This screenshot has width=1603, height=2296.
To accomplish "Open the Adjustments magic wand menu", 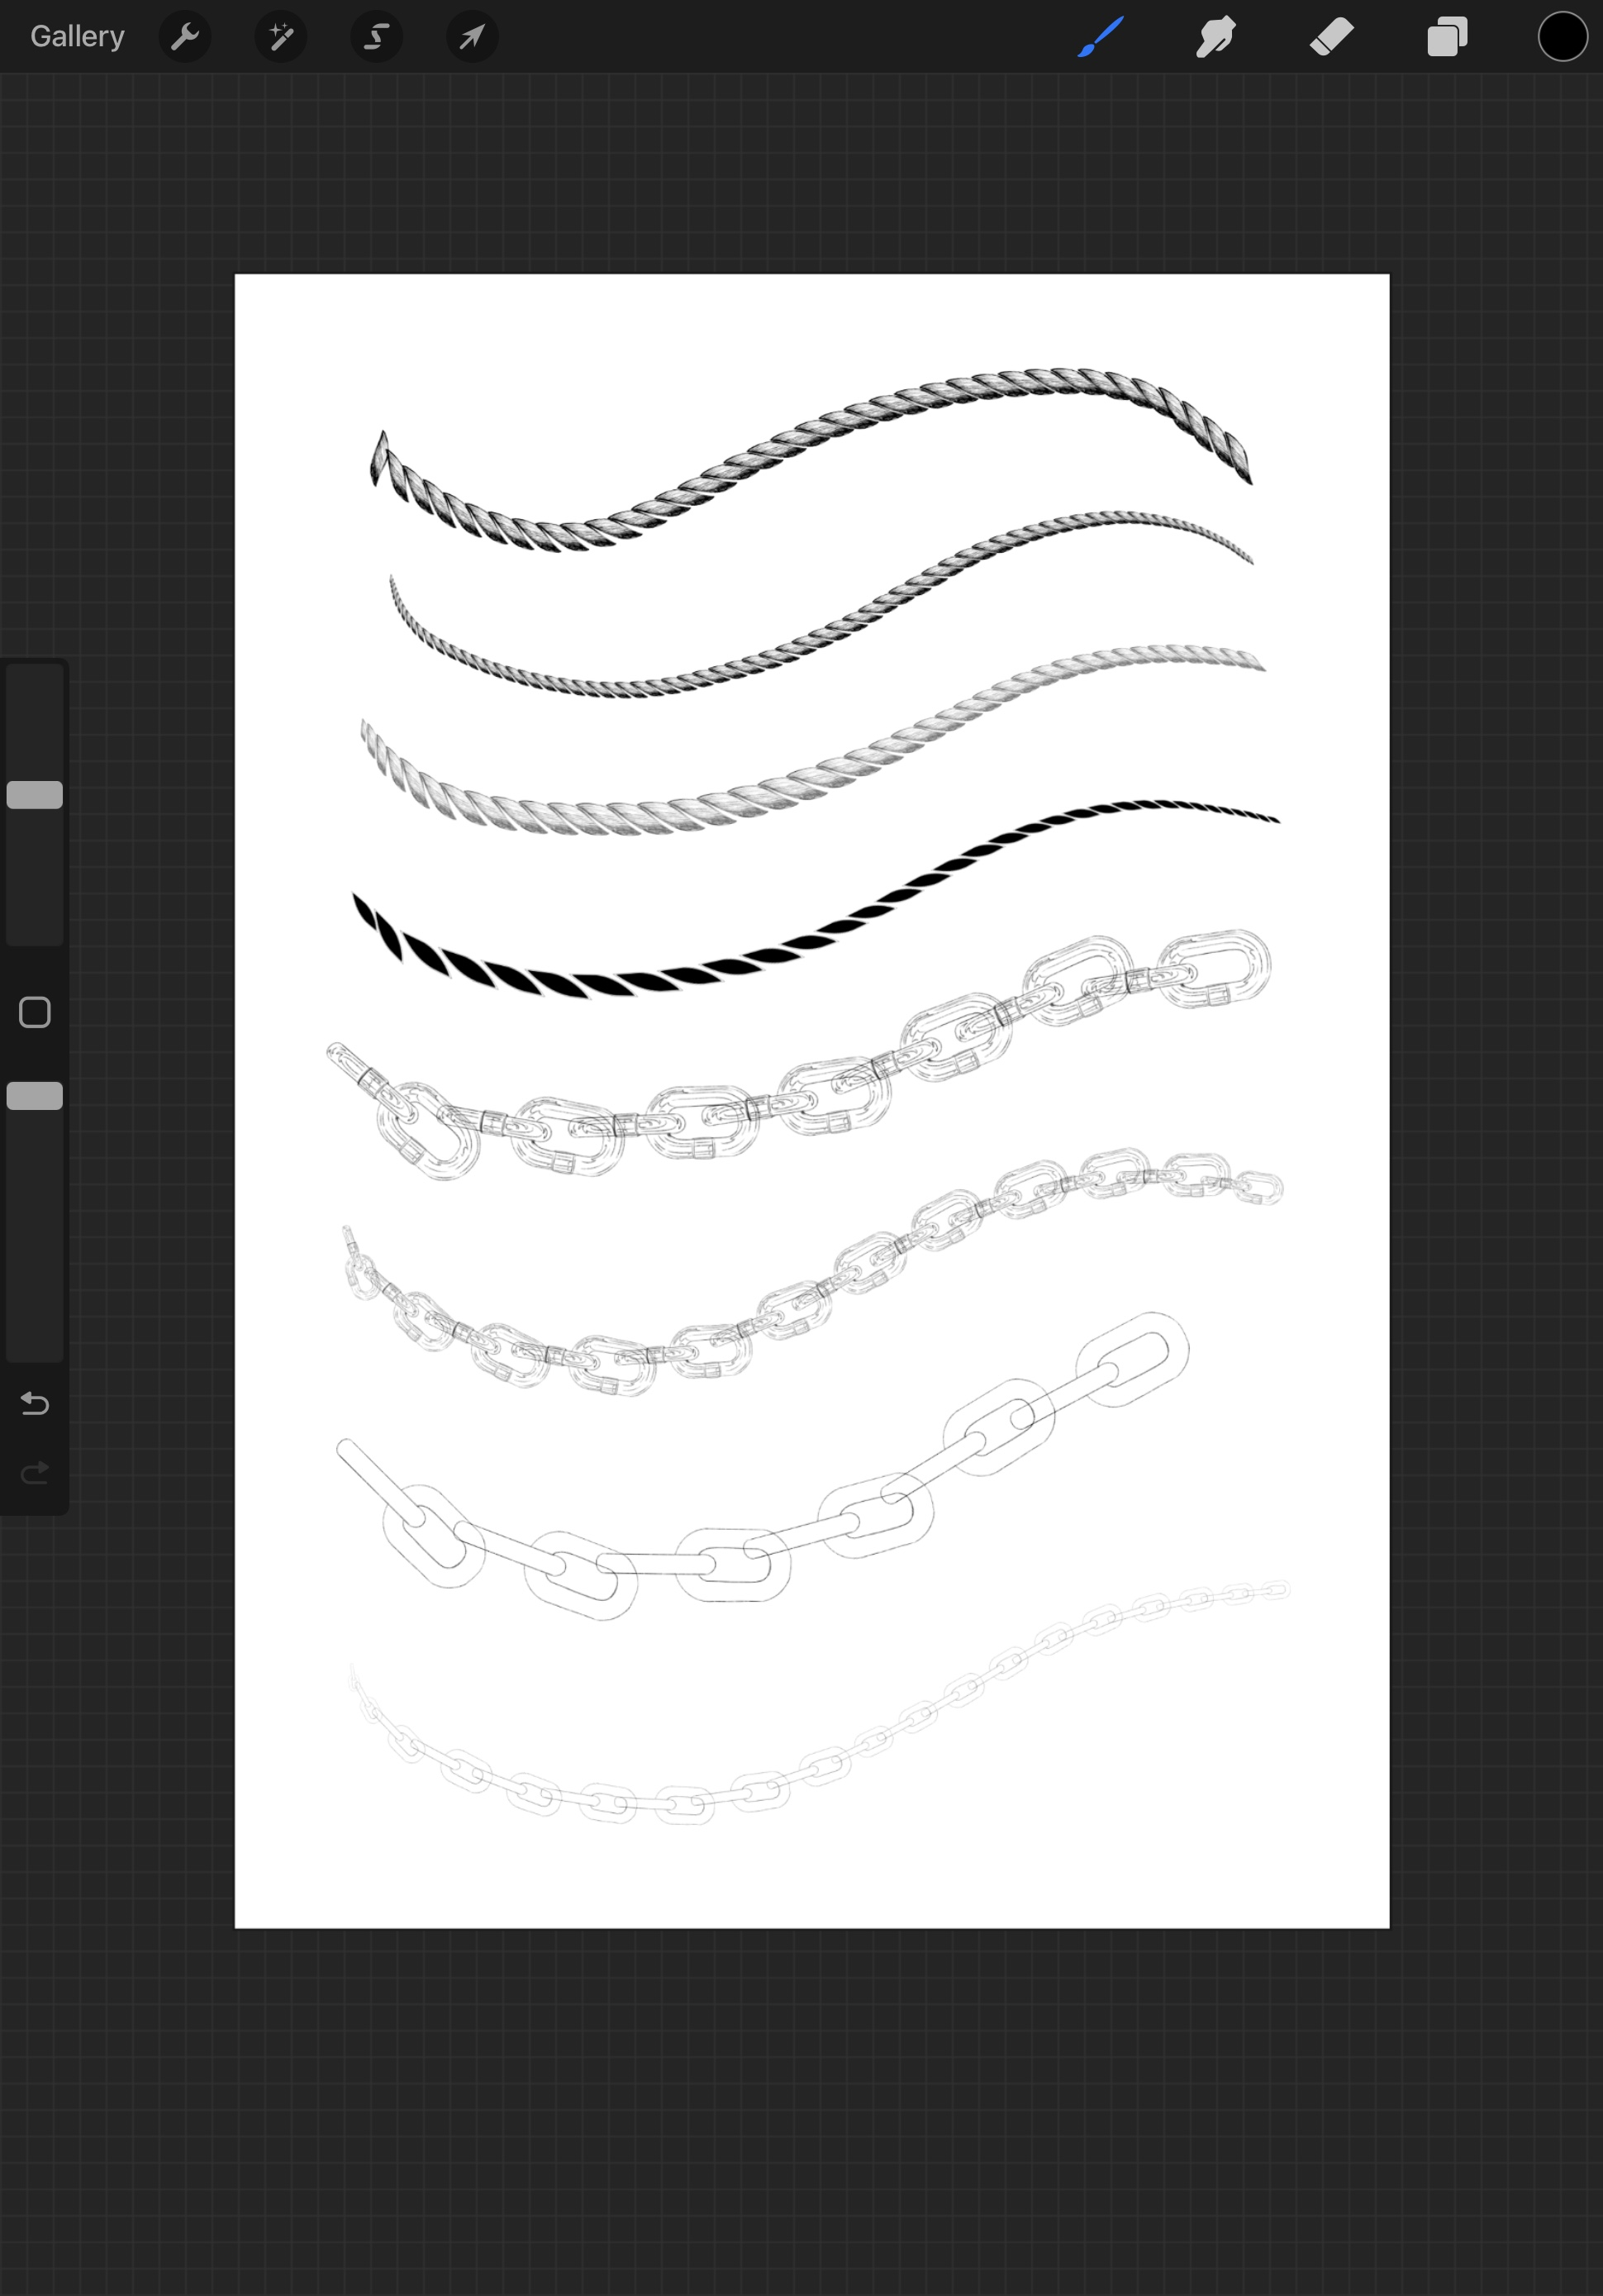I will click(280, 36).
